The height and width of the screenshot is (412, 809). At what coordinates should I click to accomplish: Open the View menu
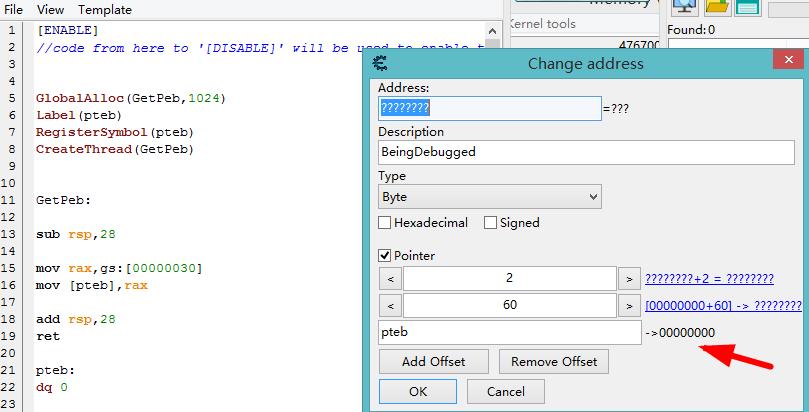click(51, 10)
